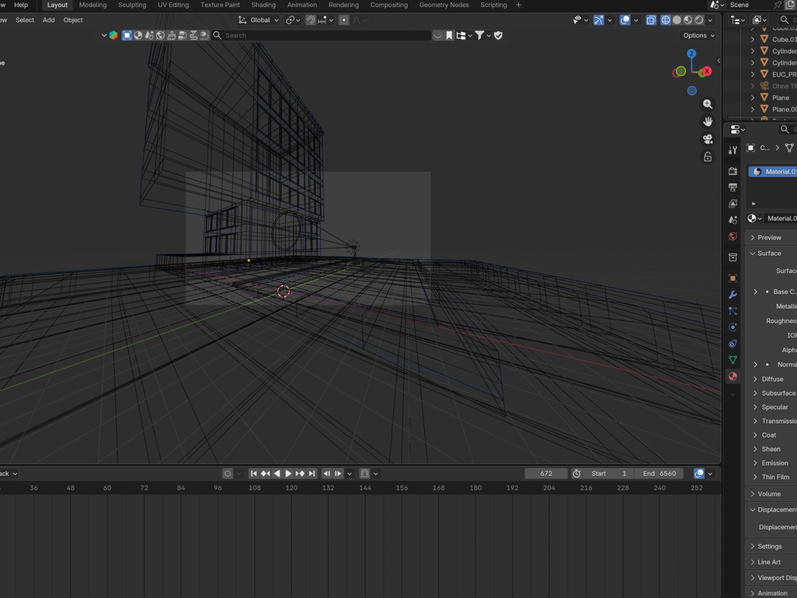This screenshot has width=797, height=598.
Task: Switch to the Sculpting workspace tab
Action: [x=132, y=5]
